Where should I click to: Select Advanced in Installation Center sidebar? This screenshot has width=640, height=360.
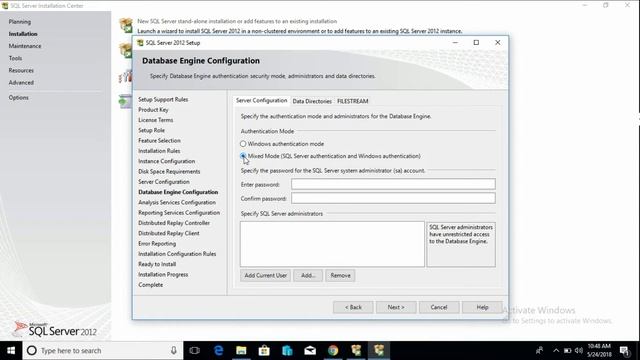[x=21, y=83]
